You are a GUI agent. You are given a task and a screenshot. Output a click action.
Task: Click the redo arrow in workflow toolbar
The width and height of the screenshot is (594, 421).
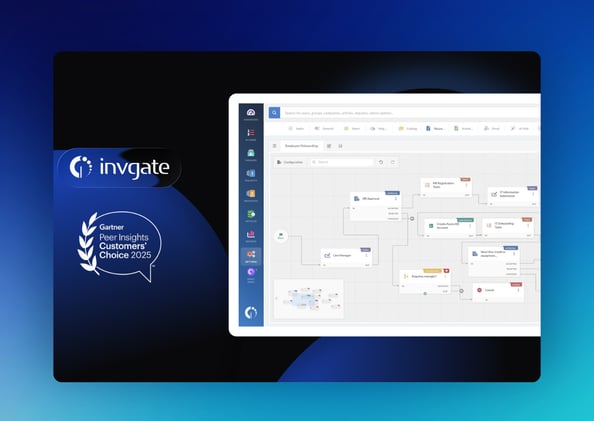click(393, 162)
